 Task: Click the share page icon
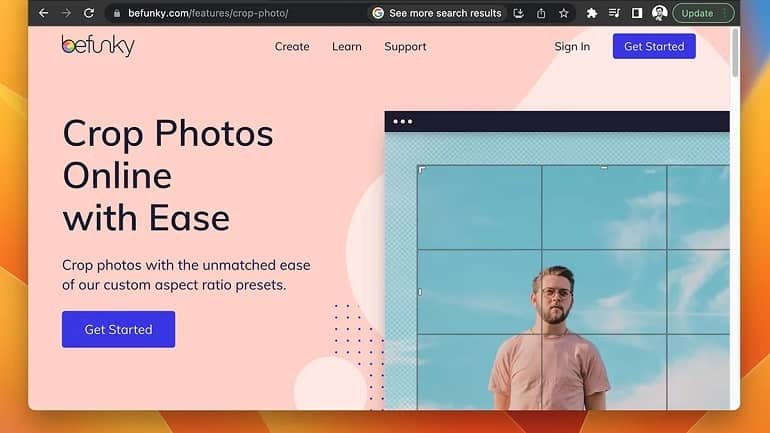click(541, 13)
